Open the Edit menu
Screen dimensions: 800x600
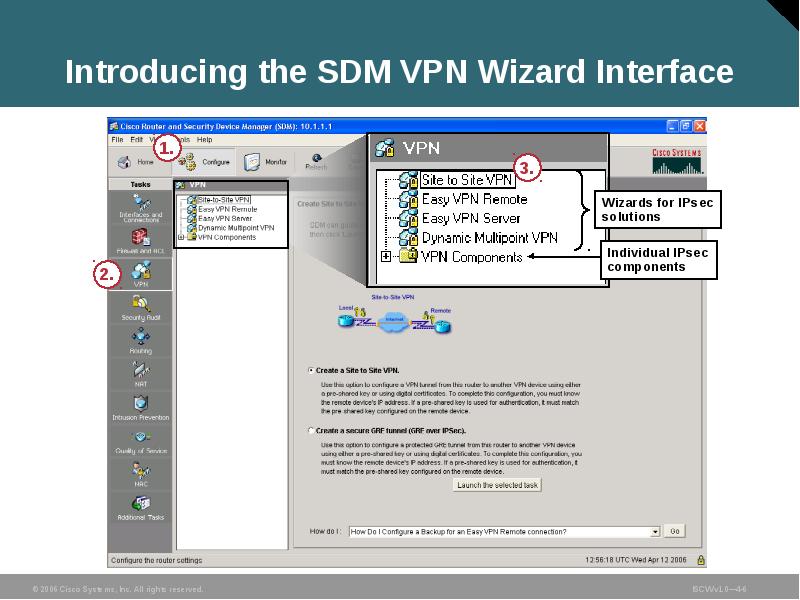[136, 140]
